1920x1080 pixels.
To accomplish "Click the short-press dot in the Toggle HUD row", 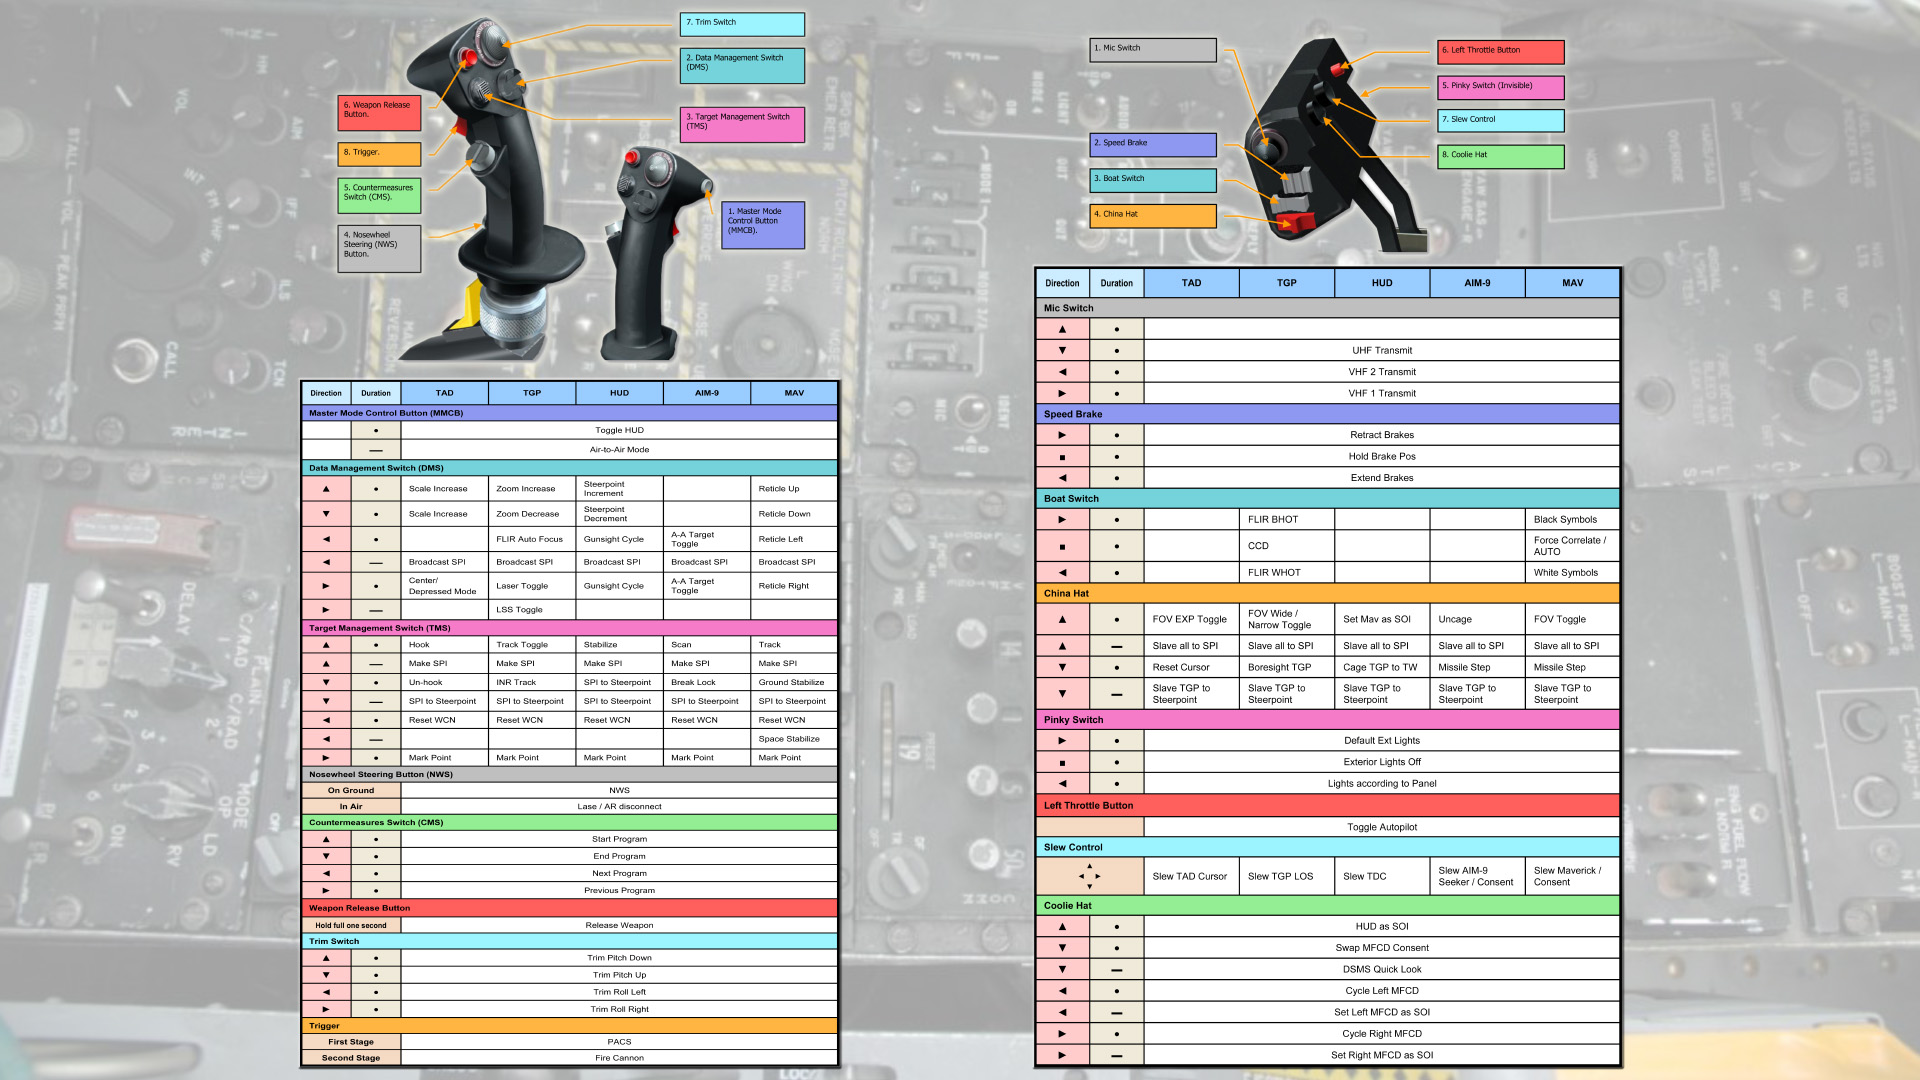I will click(x=376, y=431).
